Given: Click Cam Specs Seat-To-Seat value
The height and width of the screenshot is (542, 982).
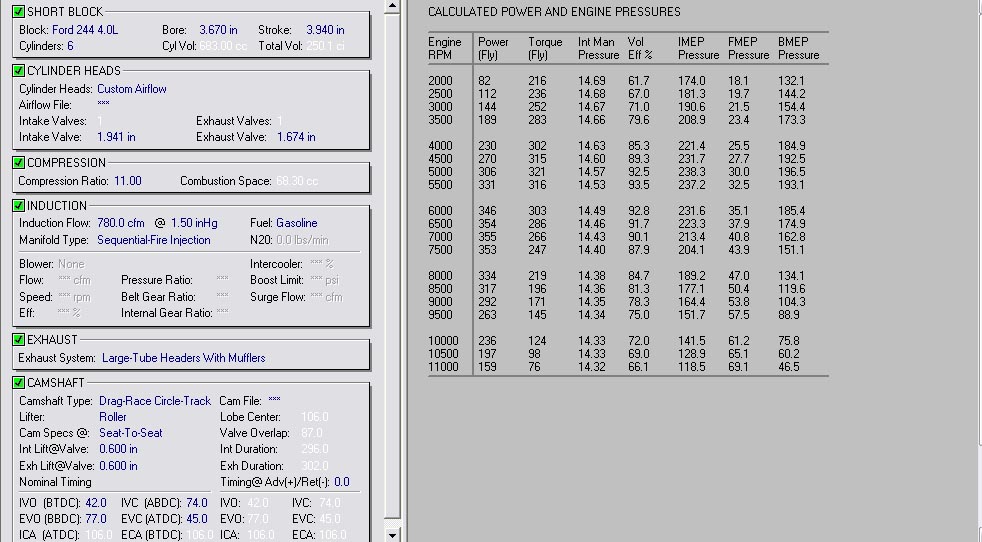Looking at the screenshot, I should pos(131,433).
